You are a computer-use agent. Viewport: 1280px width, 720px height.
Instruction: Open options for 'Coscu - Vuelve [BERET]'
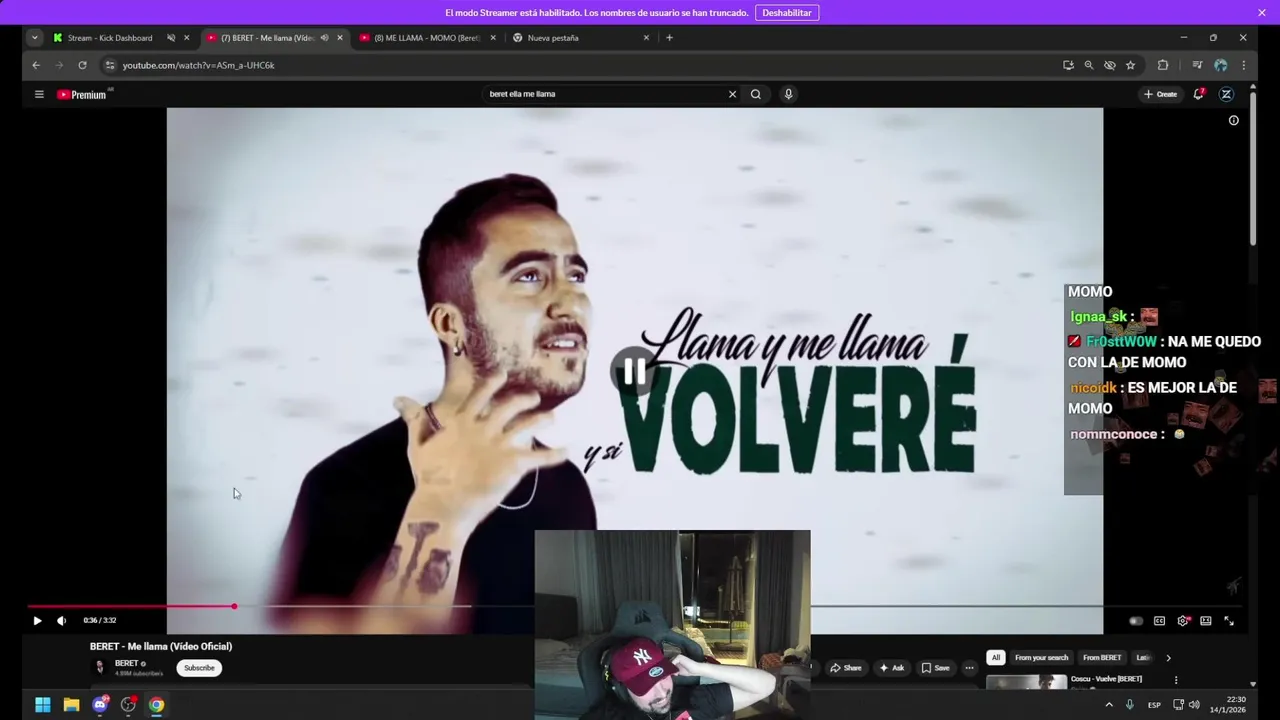click(1176, 680)
